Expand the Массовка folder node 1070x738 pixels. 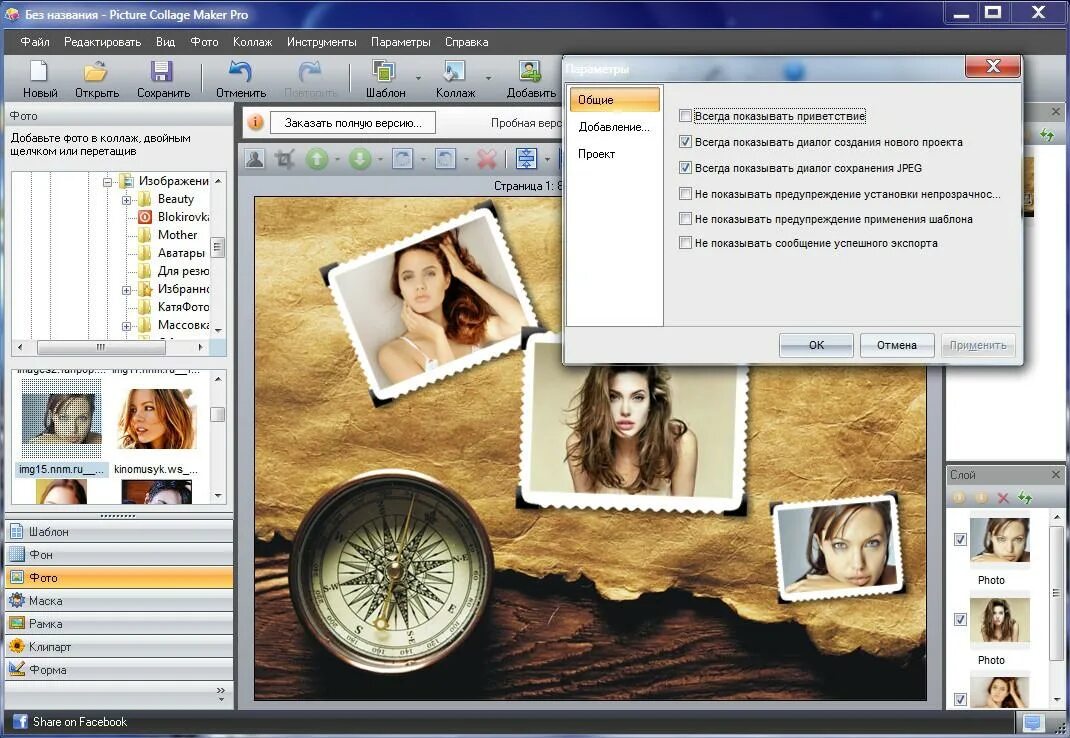(126, 326)
